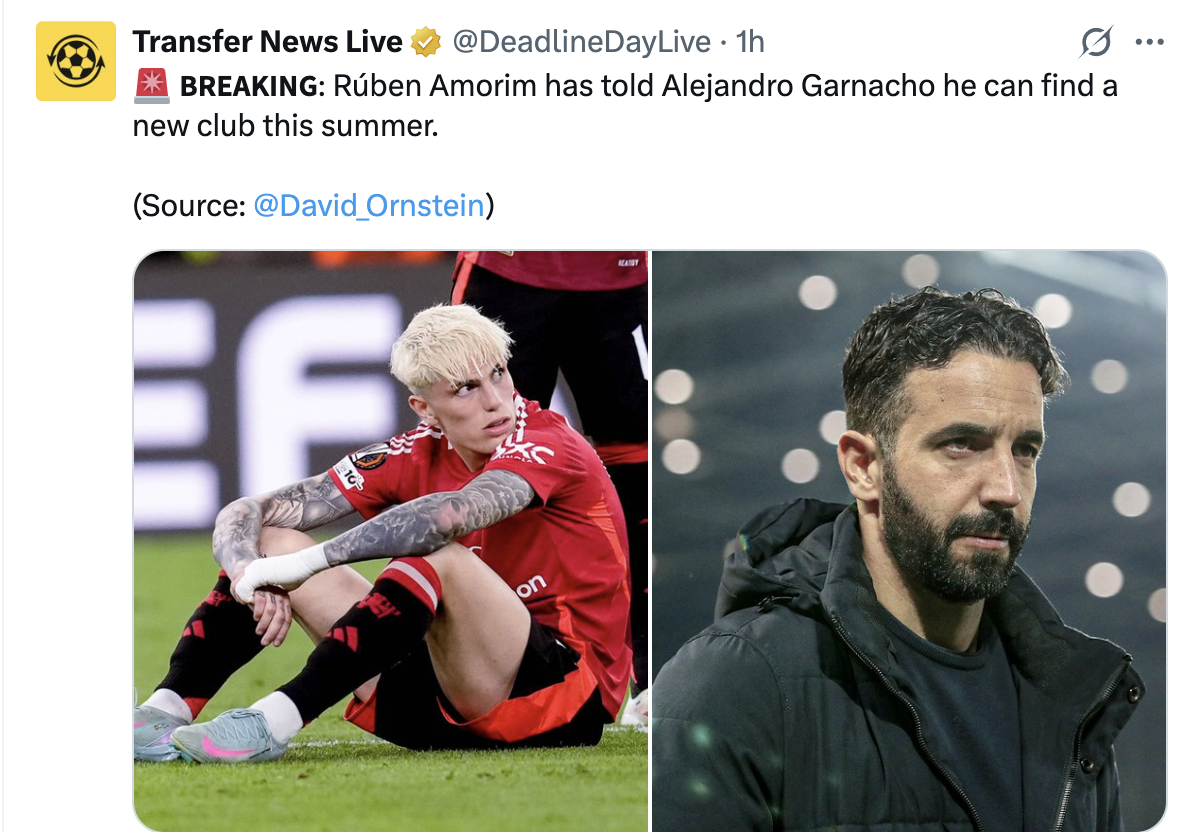Open the 1h timestamp permalink
The image size is (1200, 832).
[x=749, y=42]
